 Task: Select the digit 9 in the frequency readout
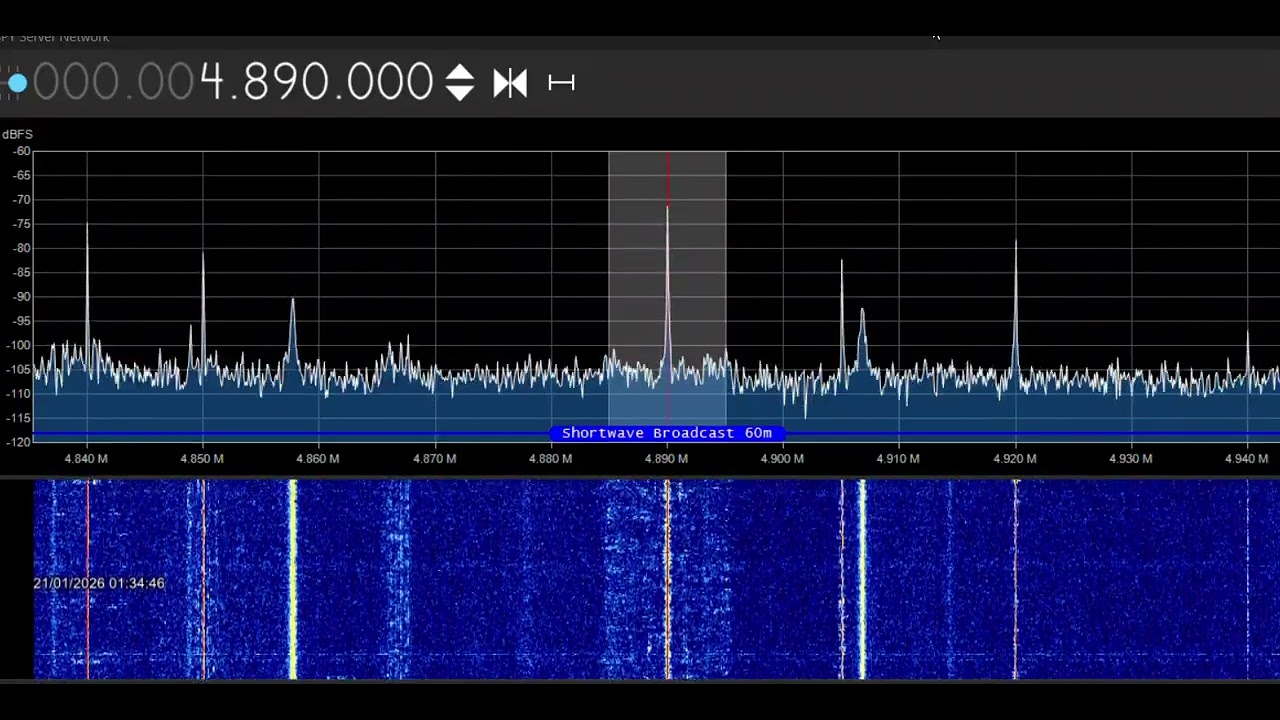pyautogui.click(x=285, y=82)
